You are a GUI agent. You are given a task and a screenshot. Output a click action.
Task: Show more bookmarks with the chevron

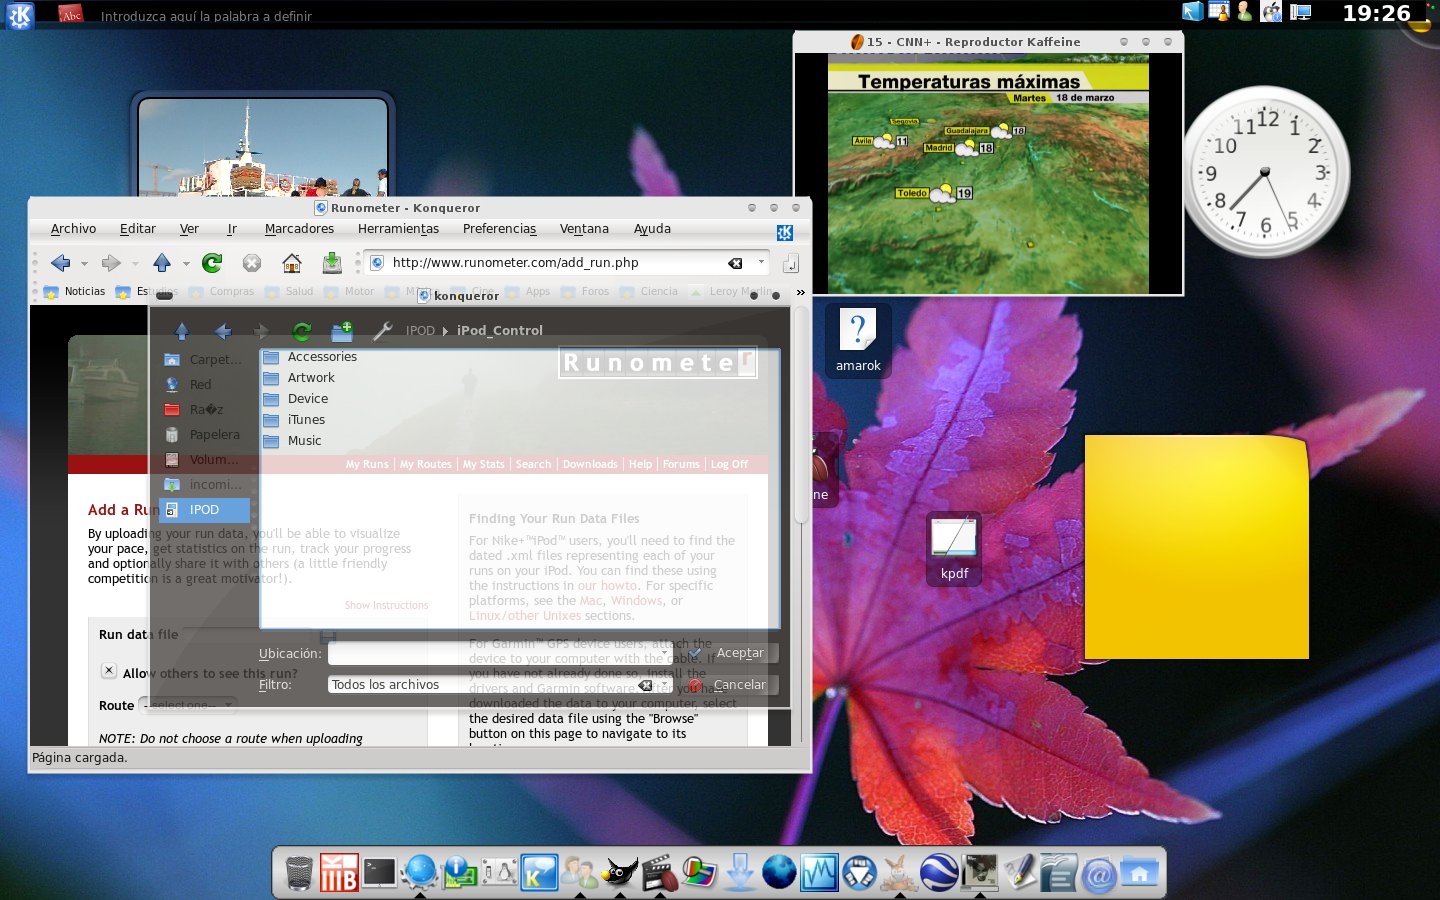point(800,292)
